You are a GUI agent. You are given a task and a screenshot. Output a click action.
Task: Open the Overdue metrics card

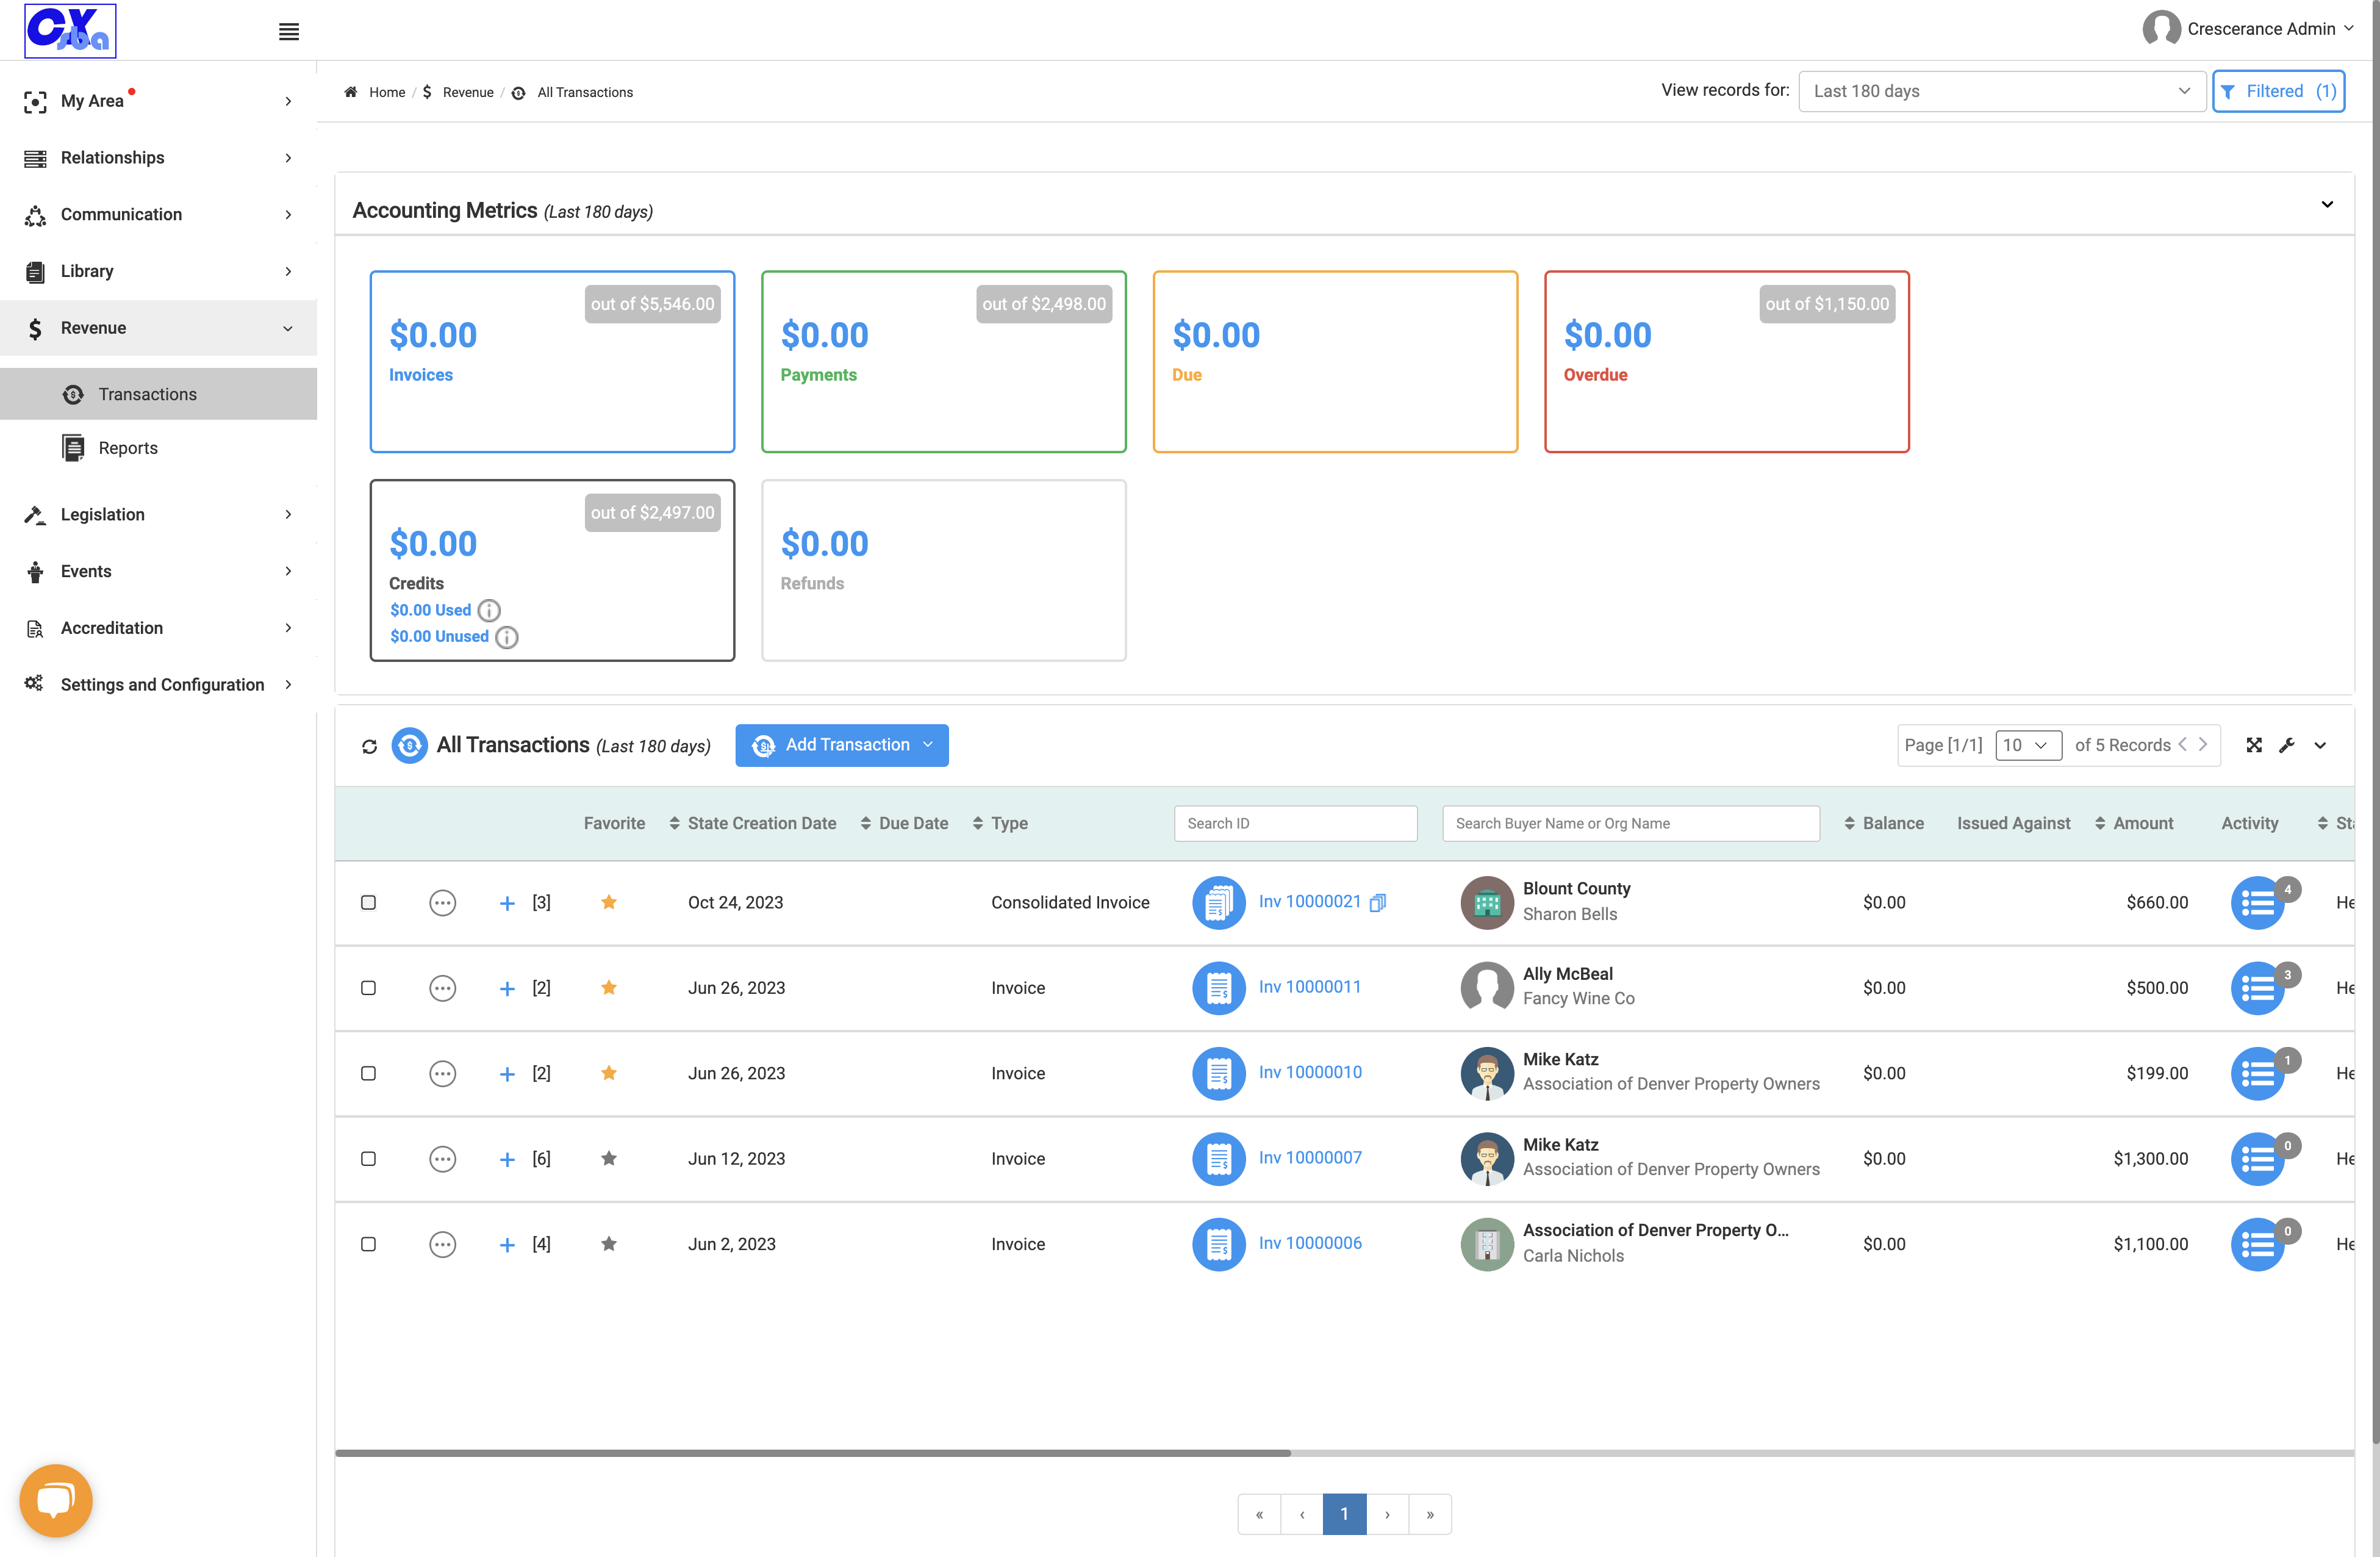[1726, 362]
